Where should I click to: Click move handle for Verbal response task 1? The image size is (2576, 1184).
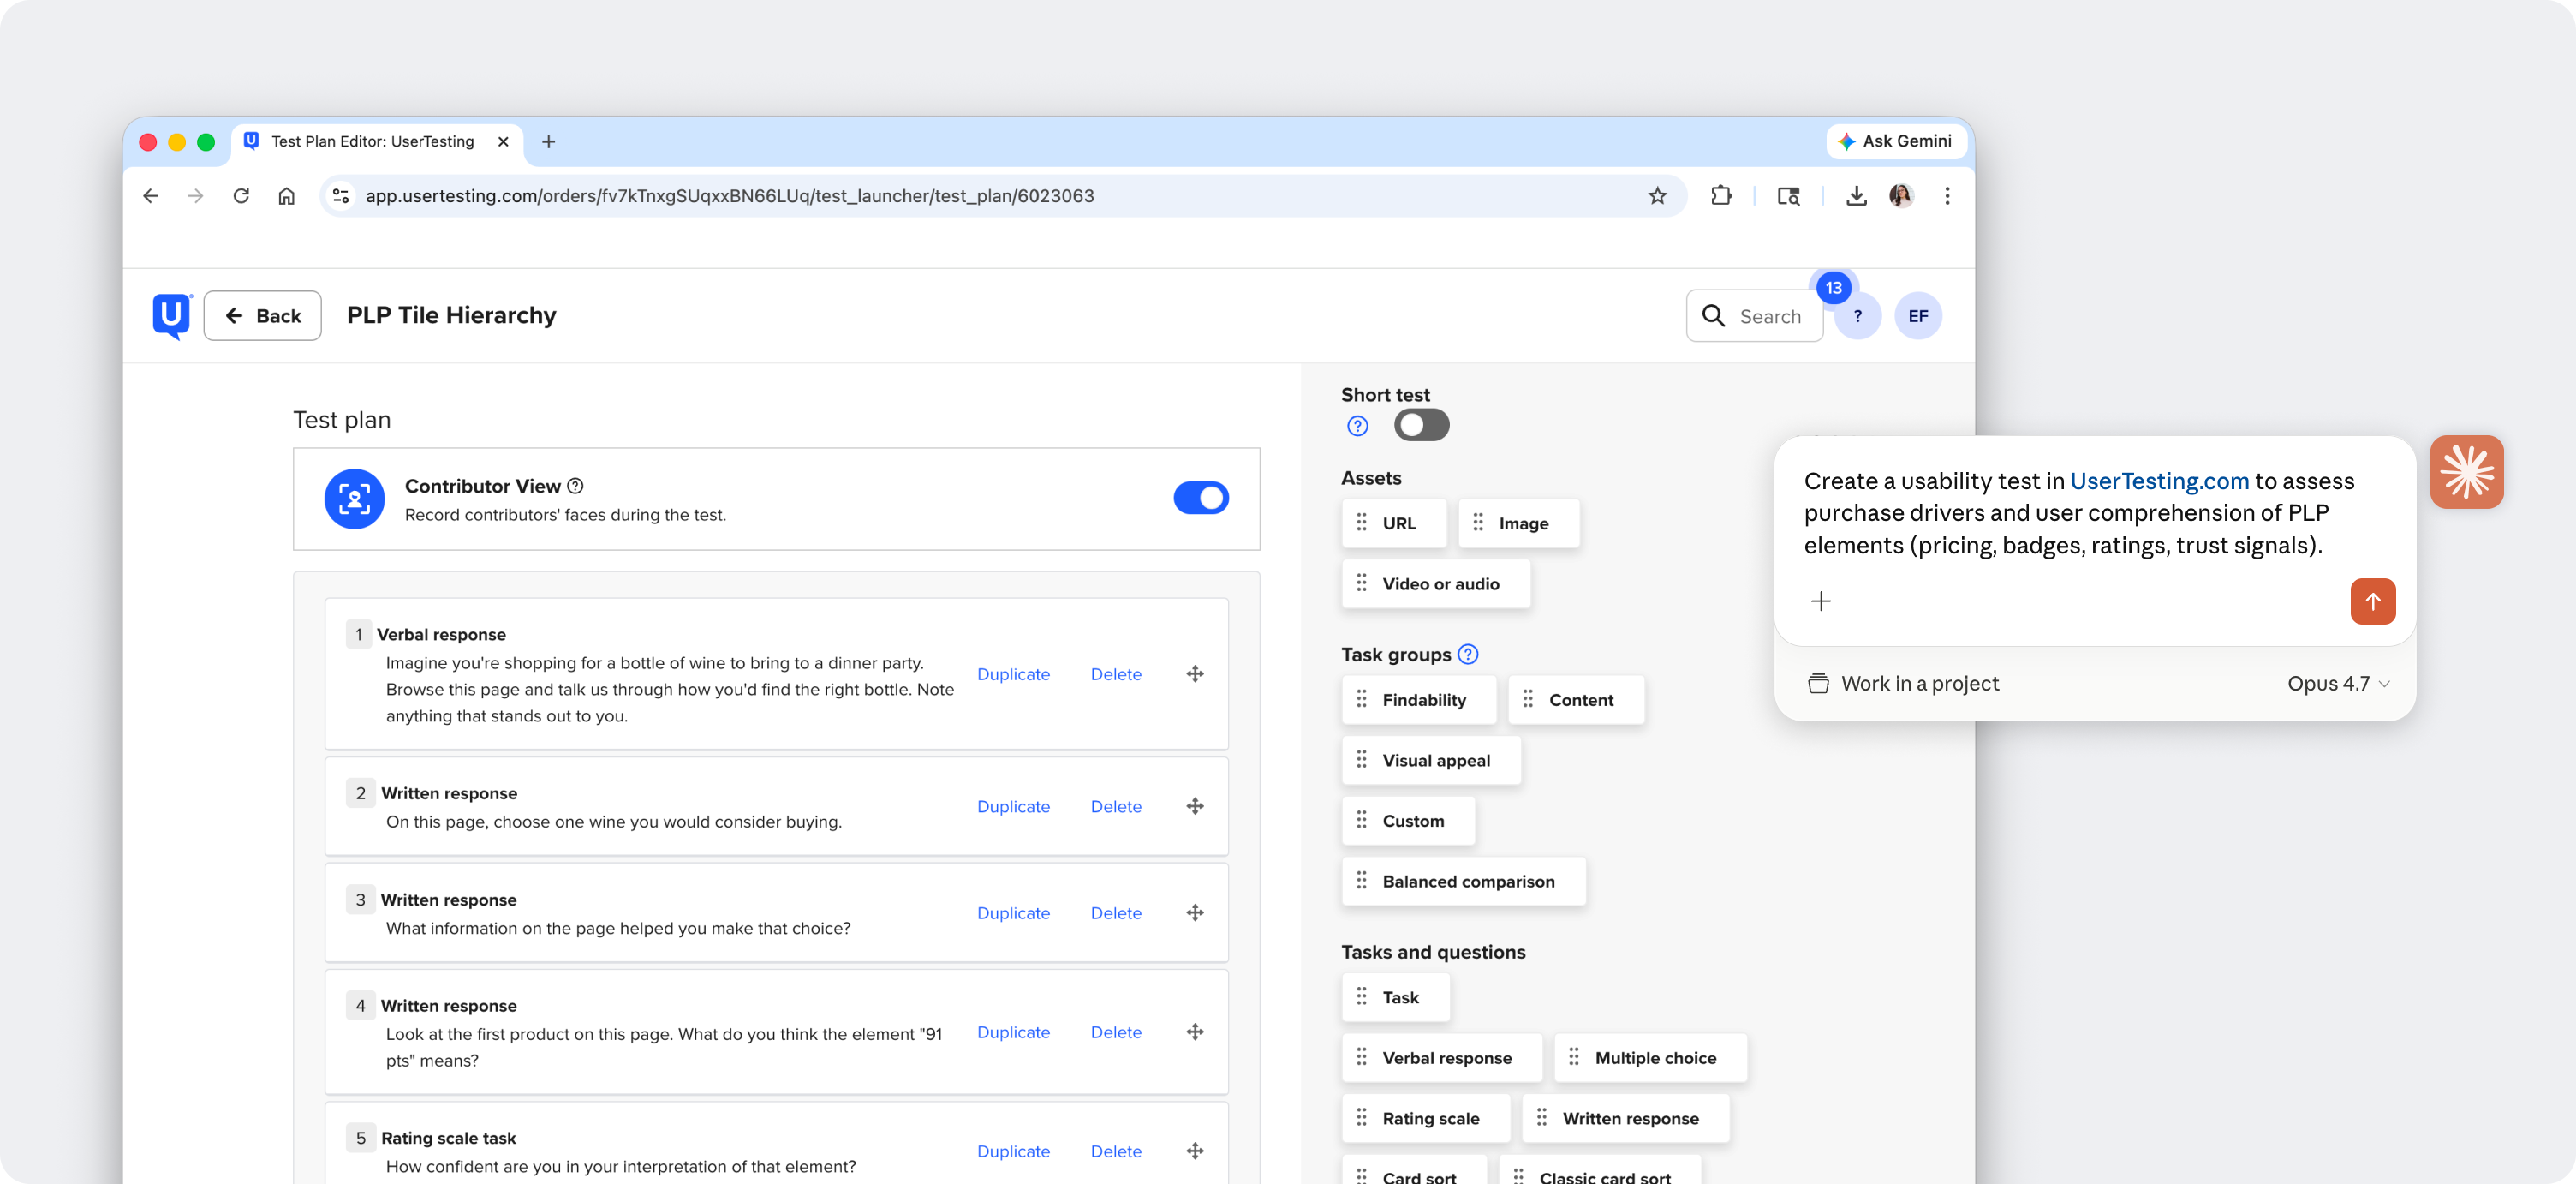coord(1195,674)
